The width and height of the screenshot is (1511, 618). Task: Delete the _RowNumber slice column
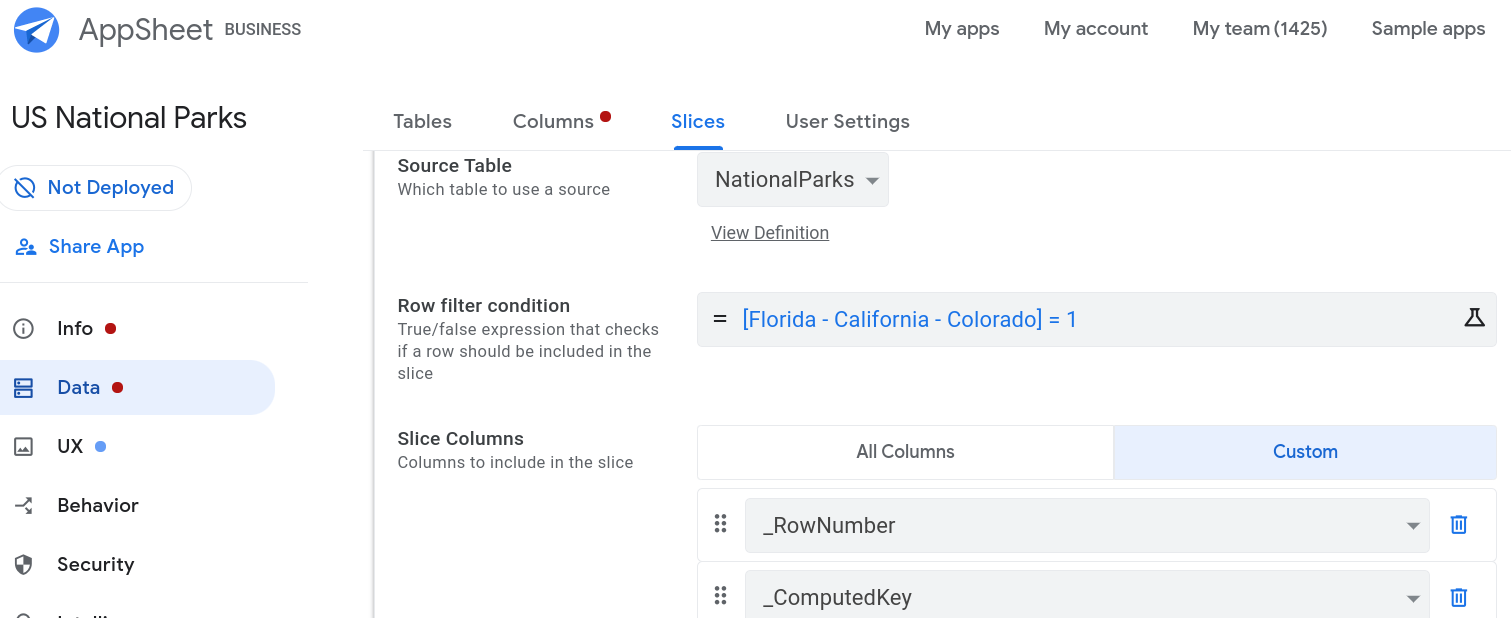[1458, 524]
